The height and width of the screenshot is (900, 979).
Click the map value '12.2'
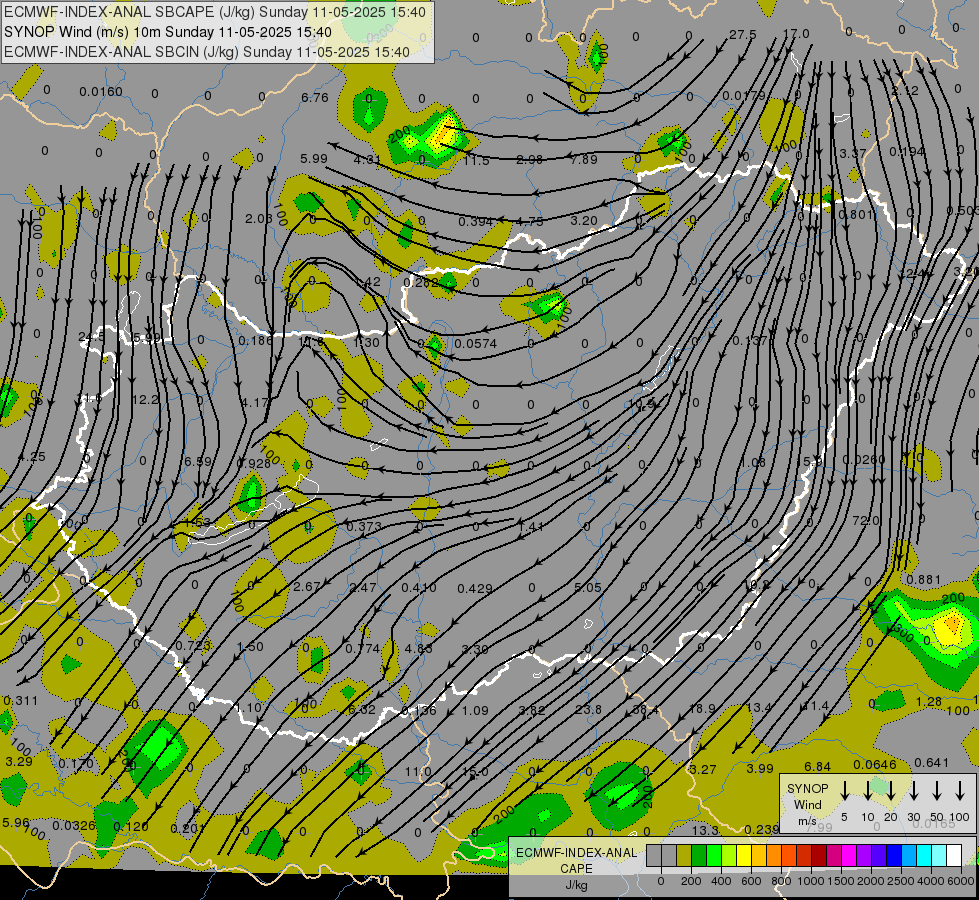click(x=145, y=399)
